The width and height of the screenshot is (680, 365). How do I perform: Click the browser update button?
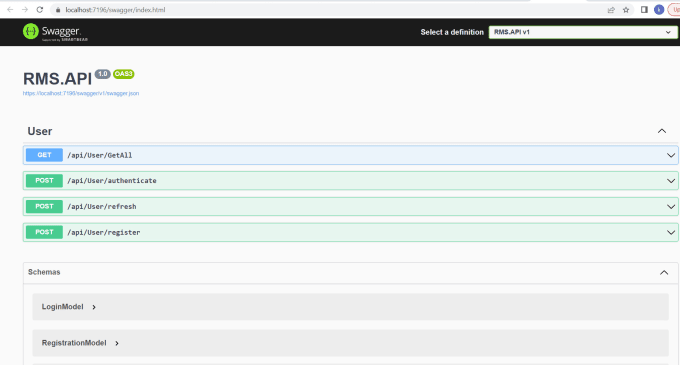674,10
